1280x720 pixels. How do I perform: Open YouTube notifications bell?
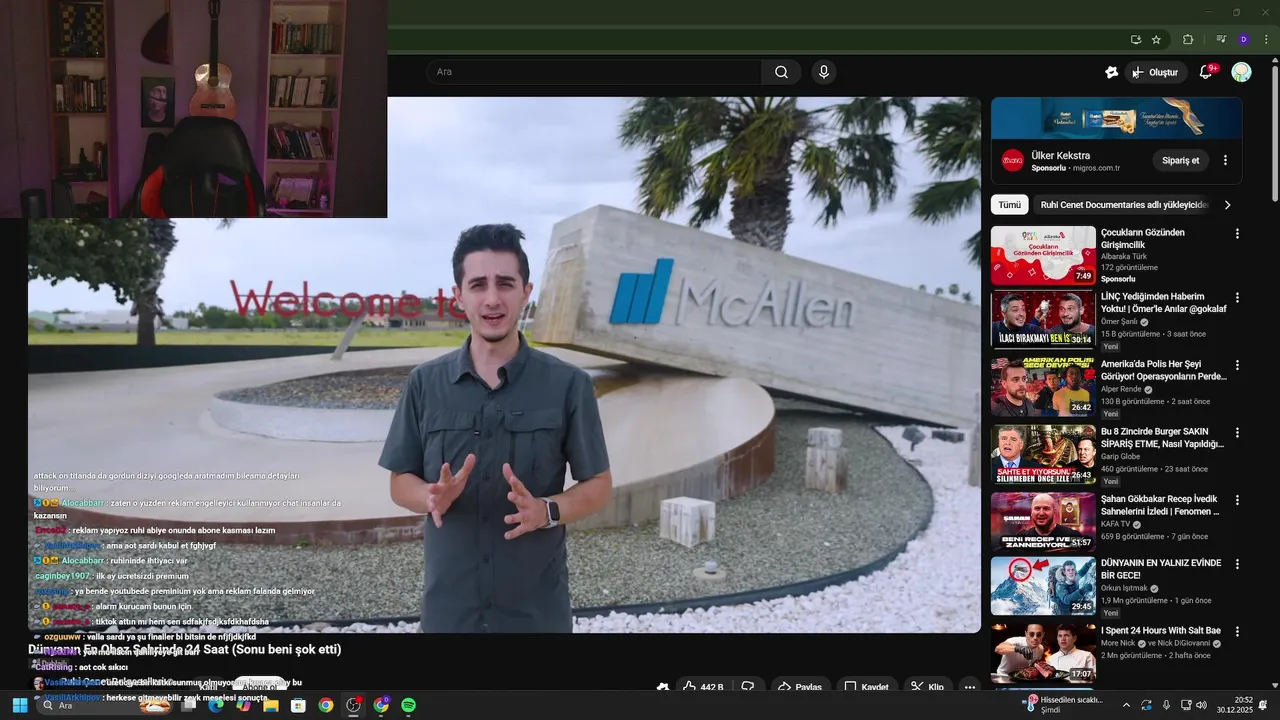click(1206, 72)
